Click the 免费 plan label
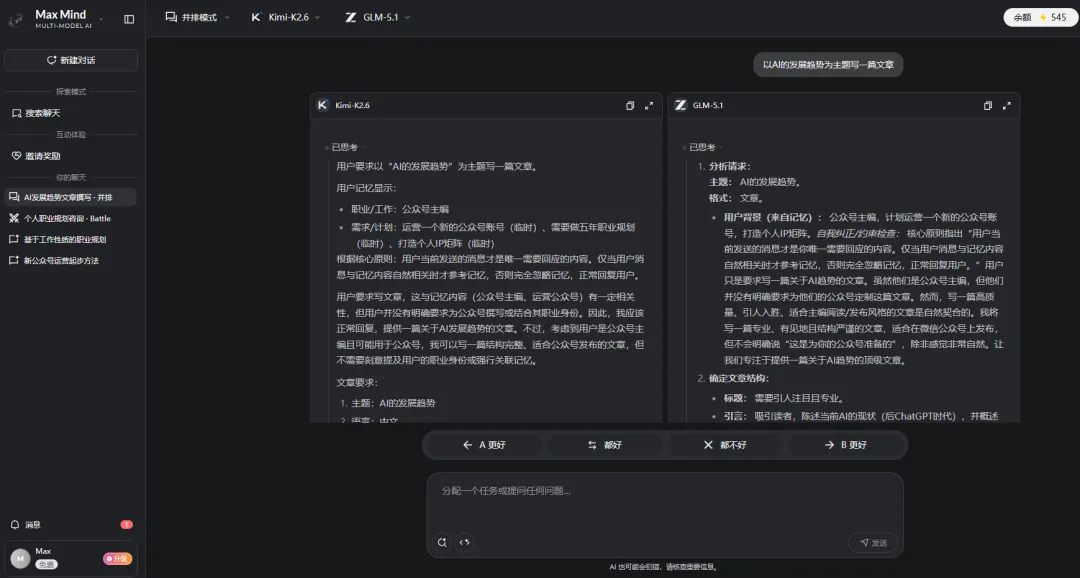The height and width of the screenshot is (578, 1080). click(x=46, y=564)
